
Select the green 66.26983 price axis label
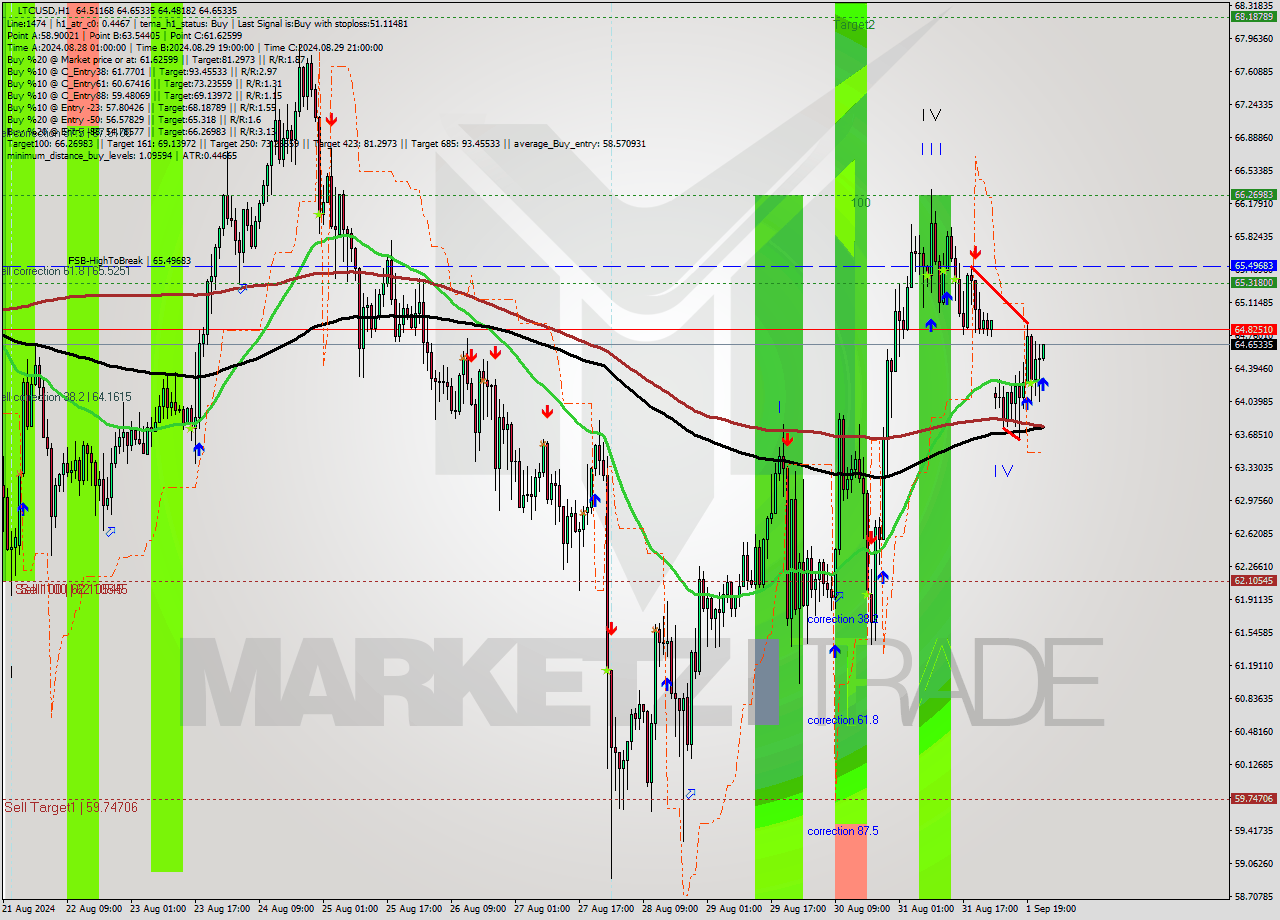[1253, 195]
